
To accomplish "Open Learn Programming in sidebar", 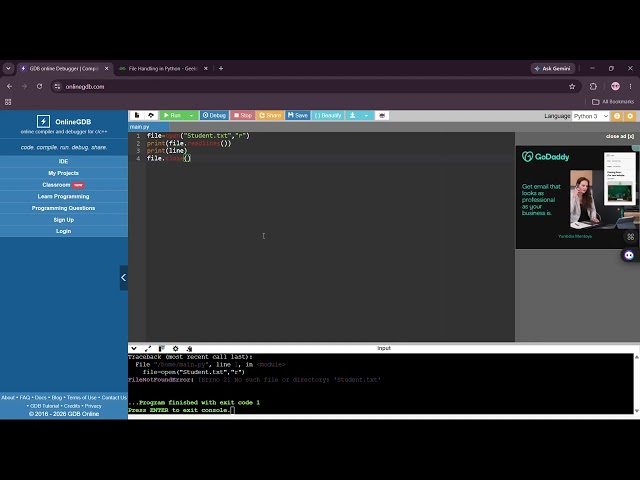I will click(x=64, y=196).
